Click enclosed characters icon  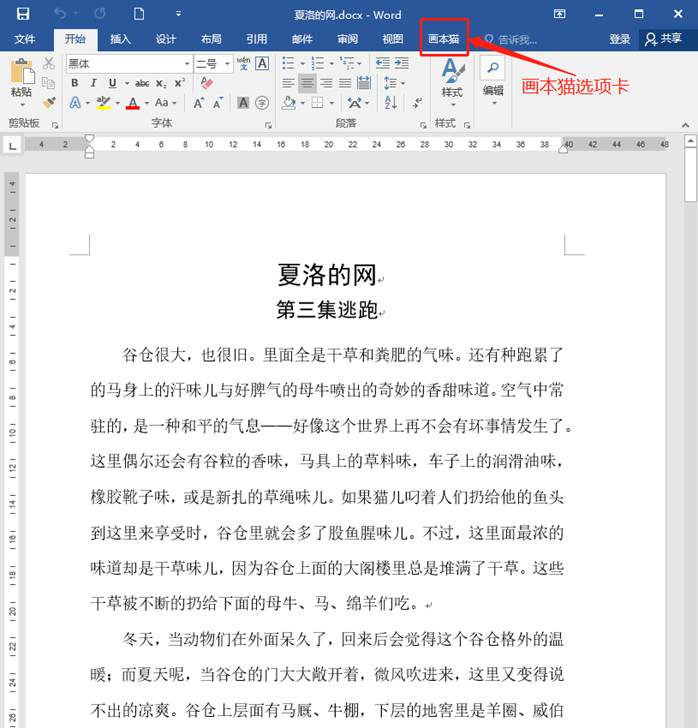pos(262,103)
